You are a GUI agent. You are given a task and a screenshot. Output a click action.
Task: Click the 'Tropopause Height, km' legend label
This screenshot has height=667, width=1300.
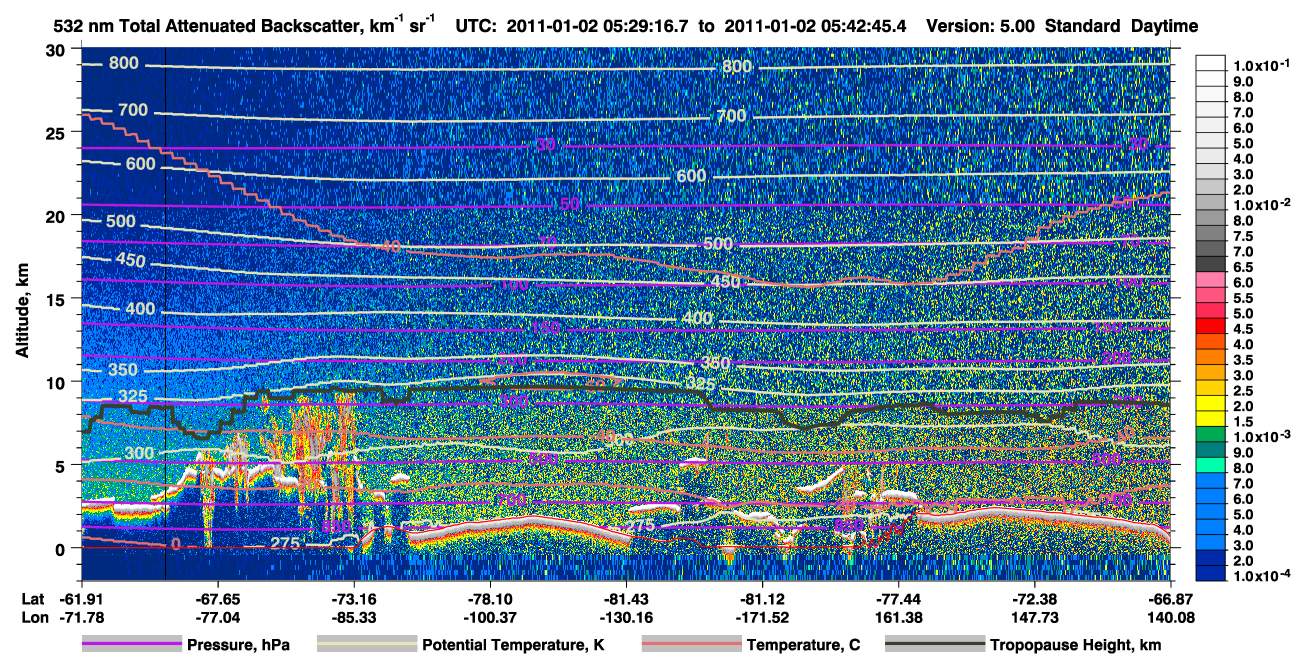click(1075, 645)
